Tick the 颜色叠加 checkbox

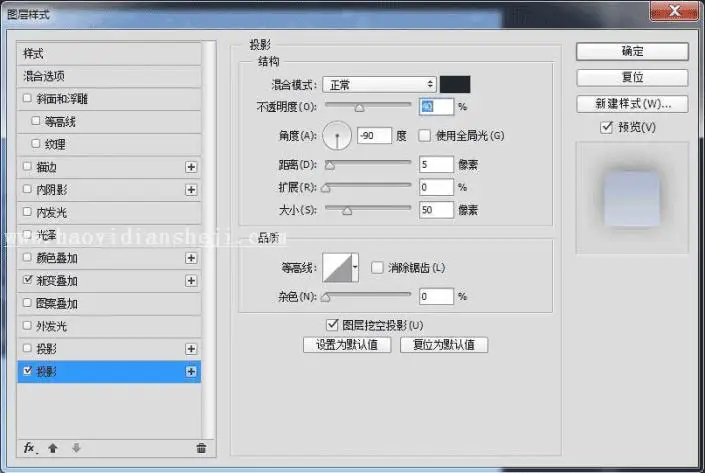click(x=27, y=257)
